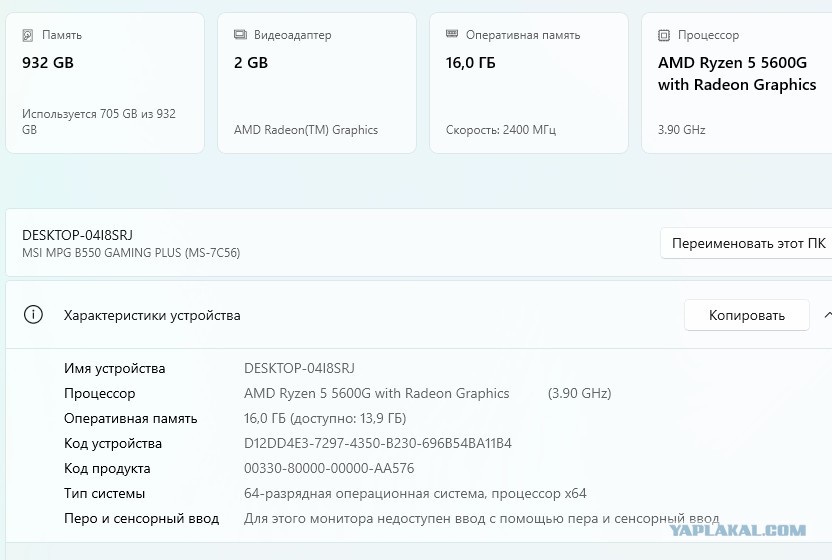This screenshot has height=560, width=832.
Task: Click the DESKTOP-04I8SRJ heading above motherboard name
Action: tap(77, 235)
